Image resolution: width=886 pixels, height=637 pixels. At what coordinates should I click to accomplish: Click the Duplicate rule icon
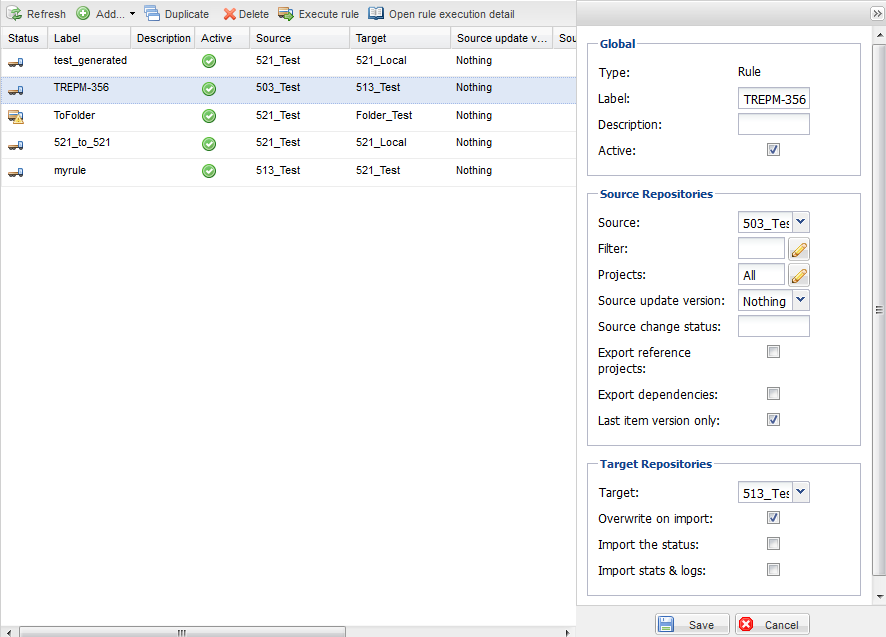coord(152,14)
